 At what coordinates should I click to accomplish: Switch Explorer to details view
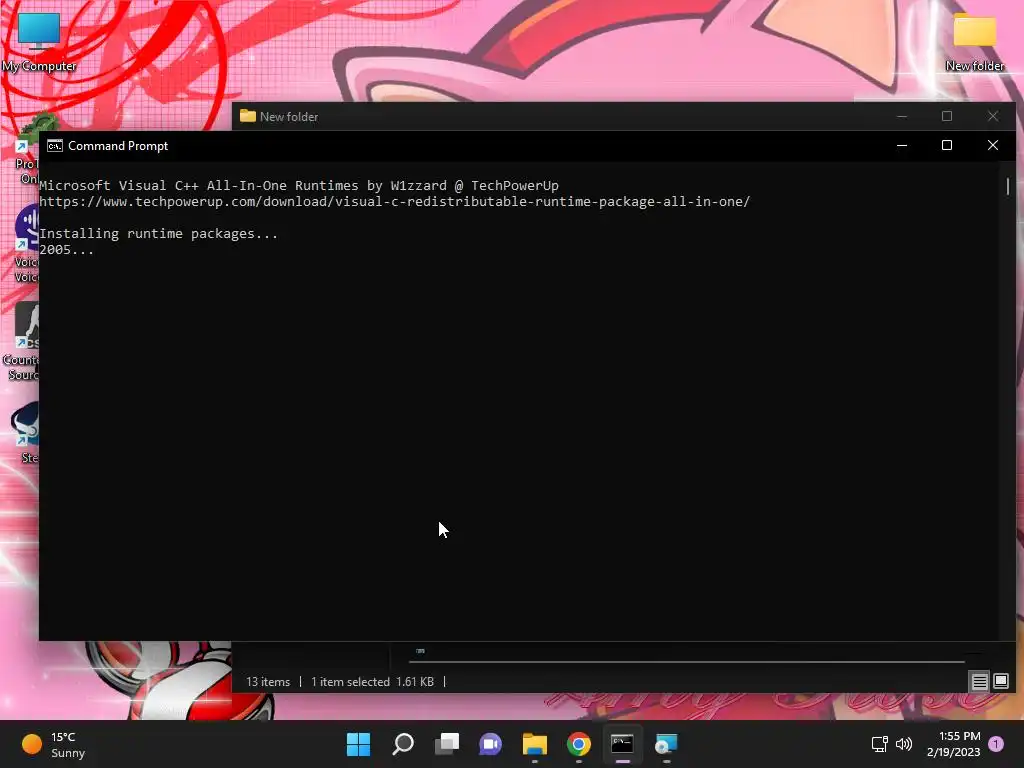click(x=979, y=682)
